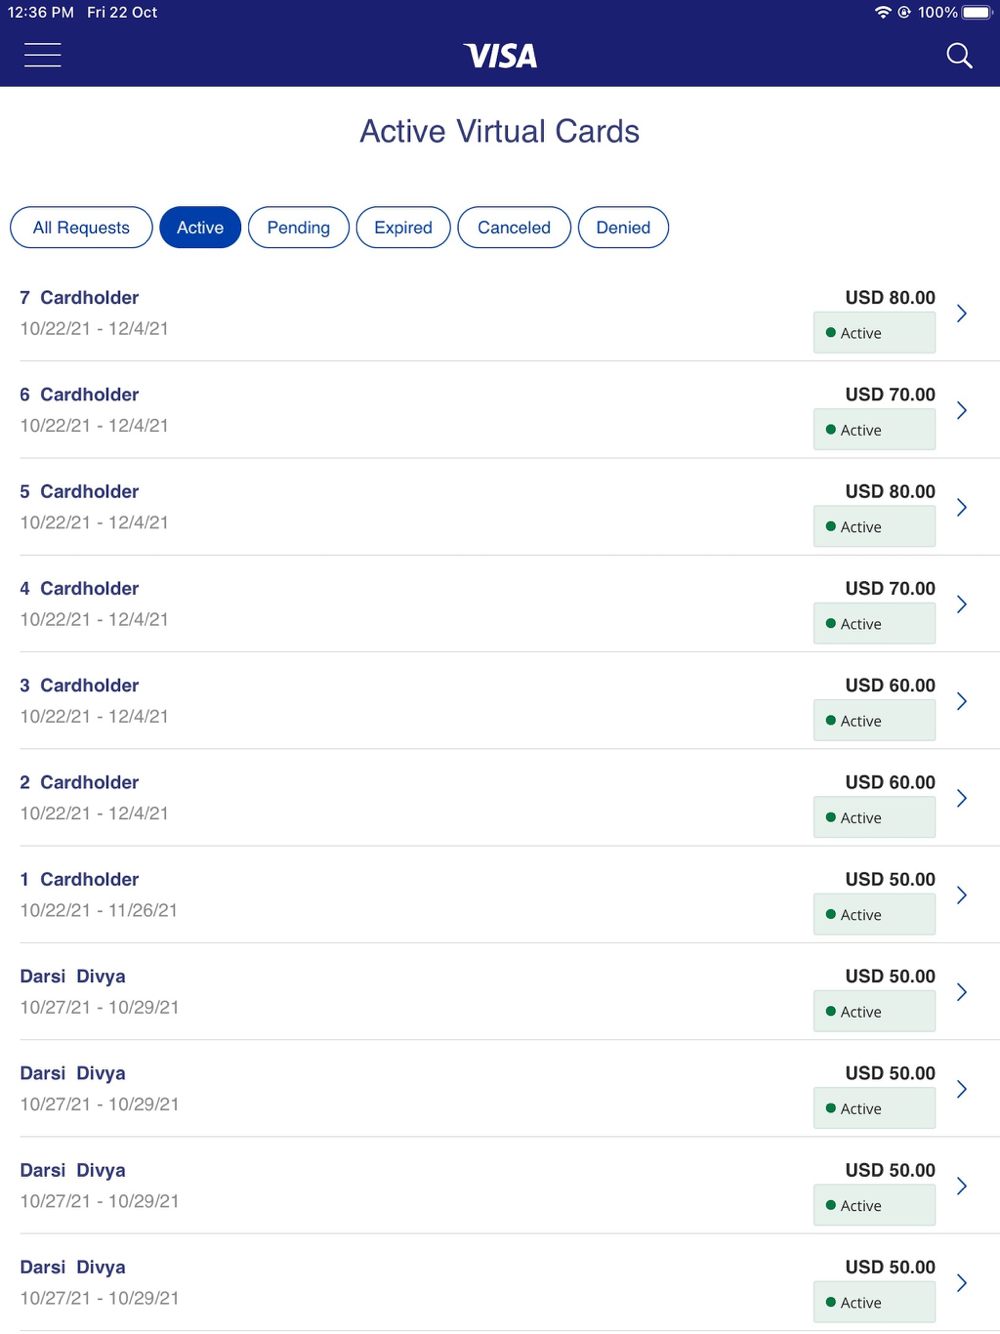Select 4 Cardholder name

[79, 588]
